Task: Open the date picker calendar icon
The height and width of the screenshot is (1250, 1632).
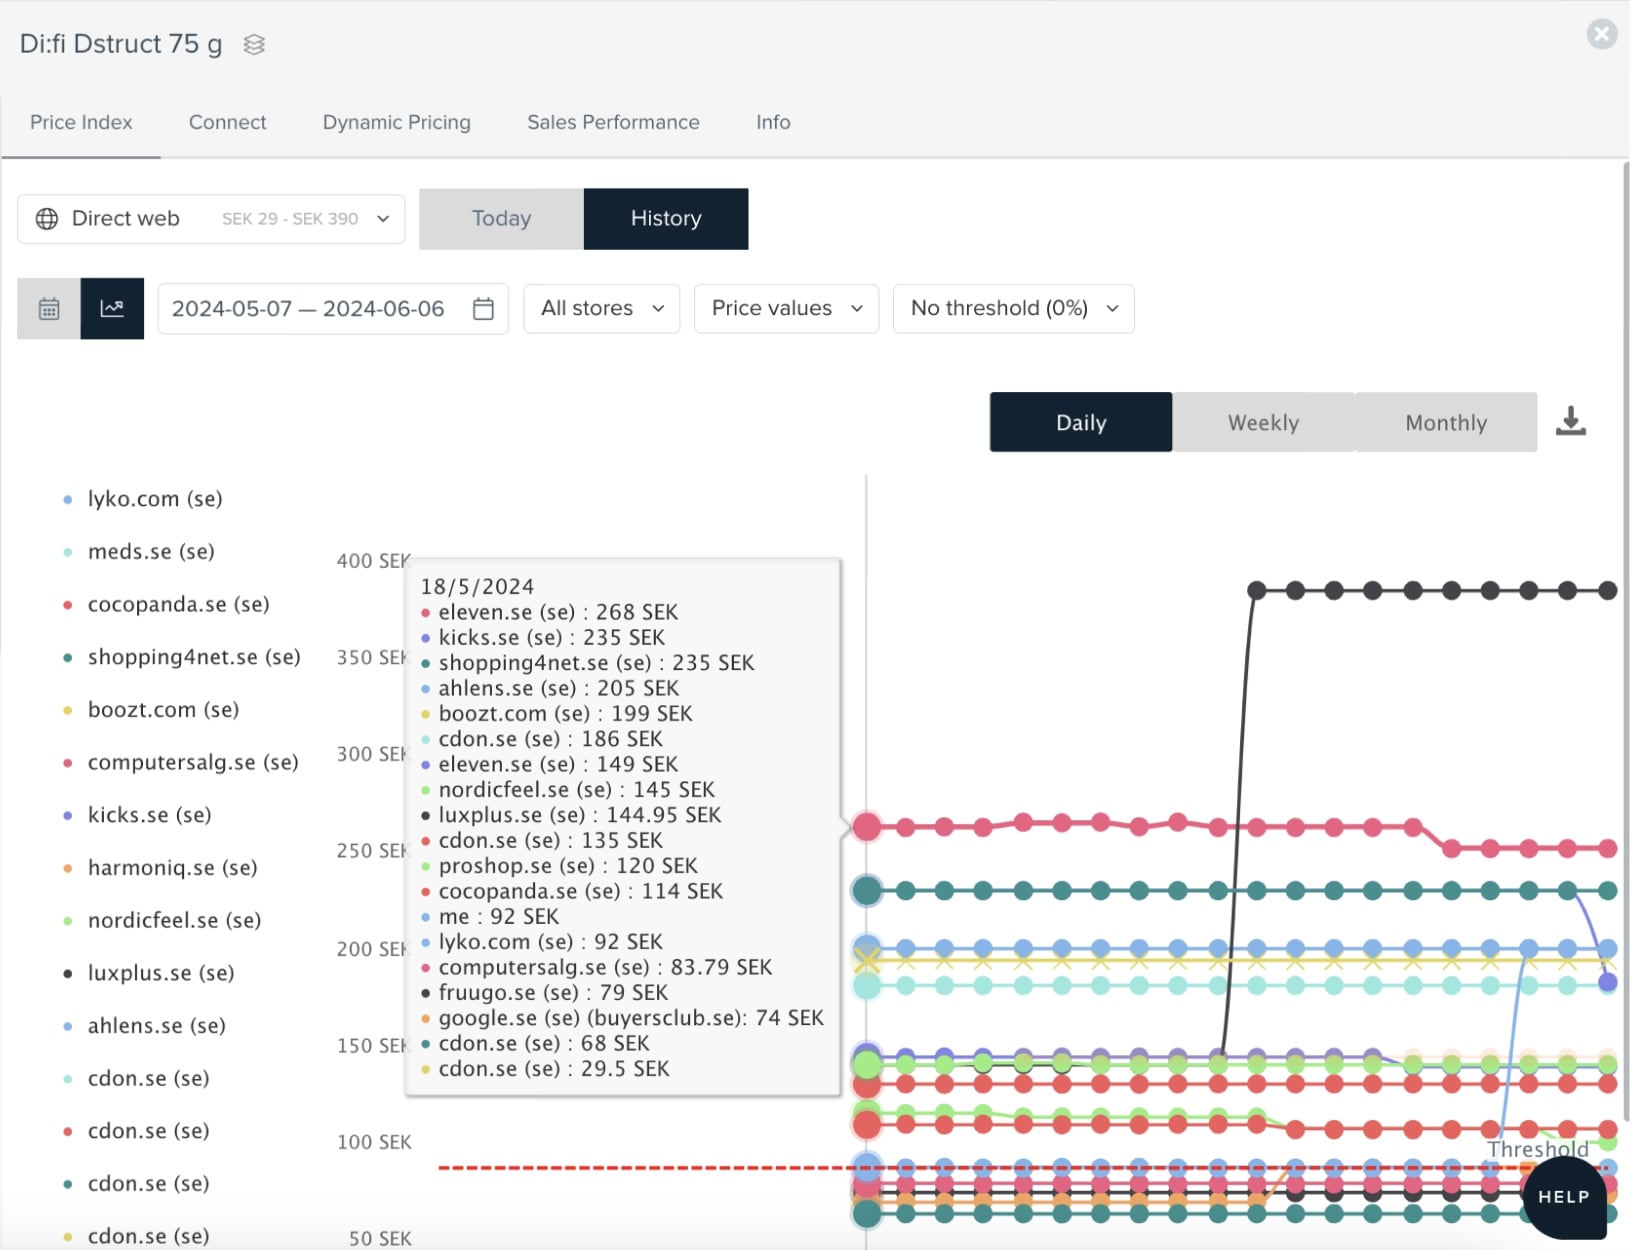Action: 483,309
